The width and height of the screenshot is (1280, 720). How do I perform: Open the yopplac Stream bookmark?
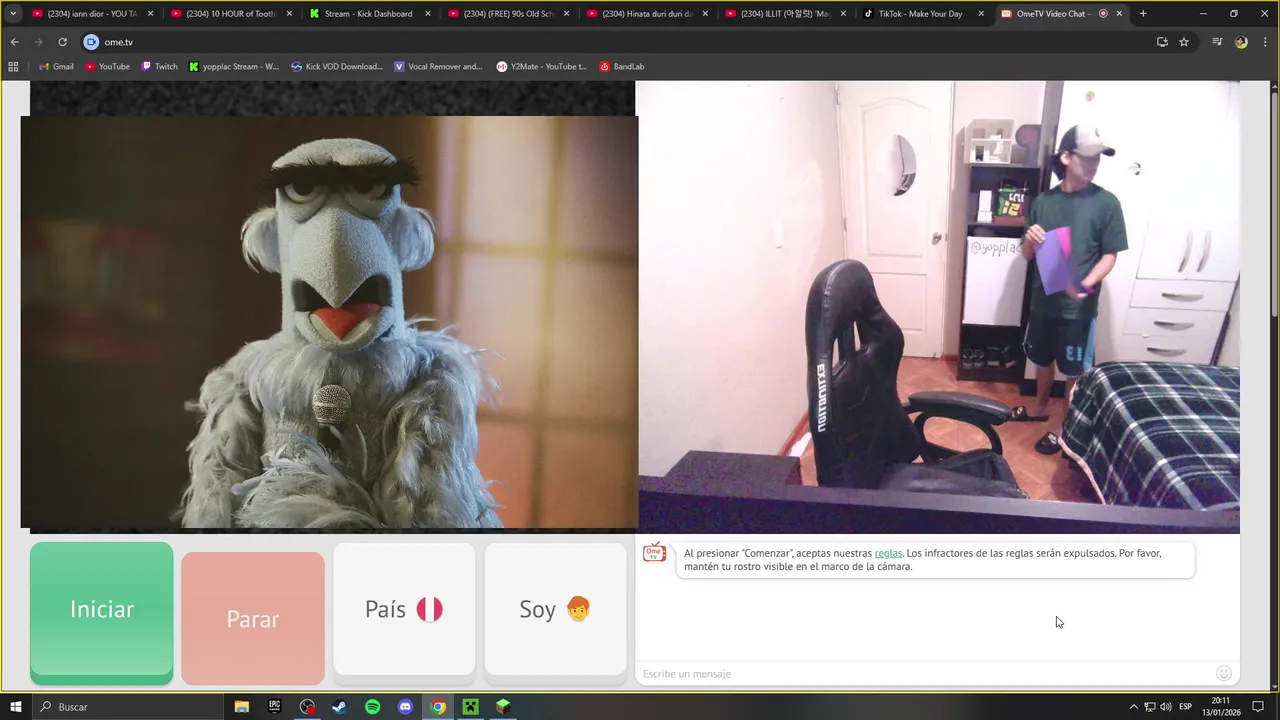(x=234, y=66)
